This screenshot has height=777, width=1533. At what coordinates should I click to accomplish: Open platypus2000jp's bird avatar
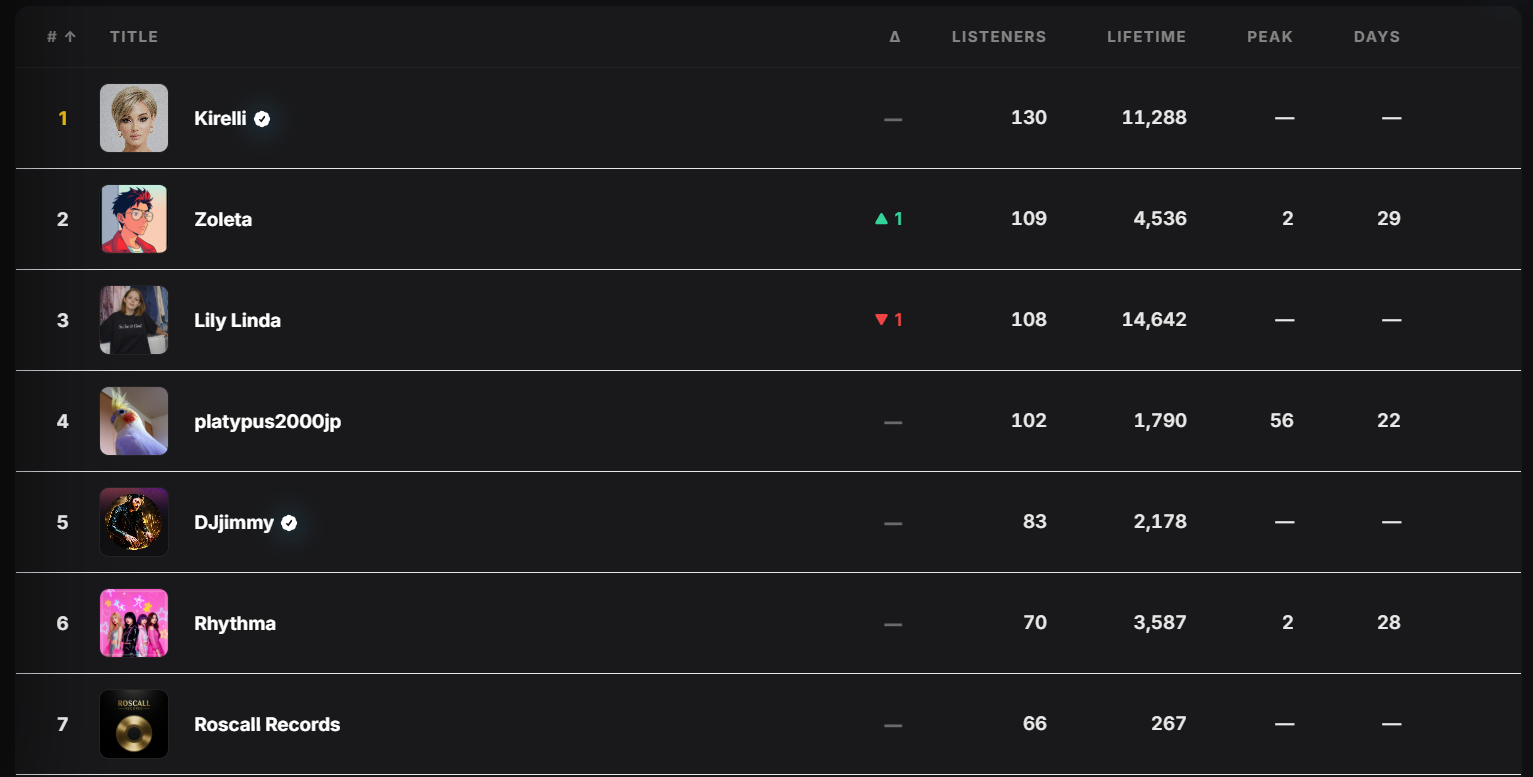pyautogui.click(x=134, y=421)
